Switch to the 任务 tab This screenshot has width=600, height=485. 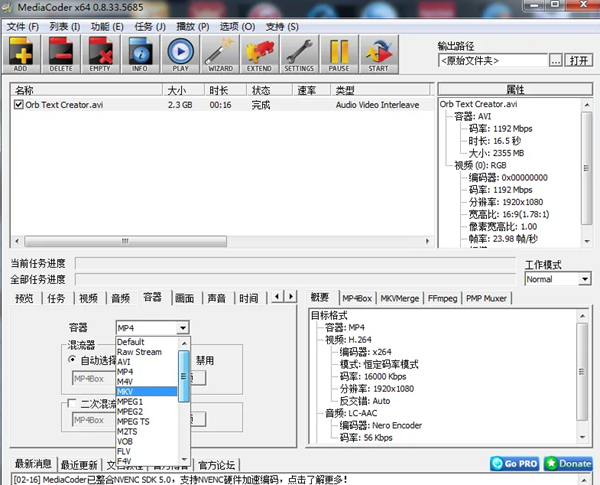pos(56,298)
